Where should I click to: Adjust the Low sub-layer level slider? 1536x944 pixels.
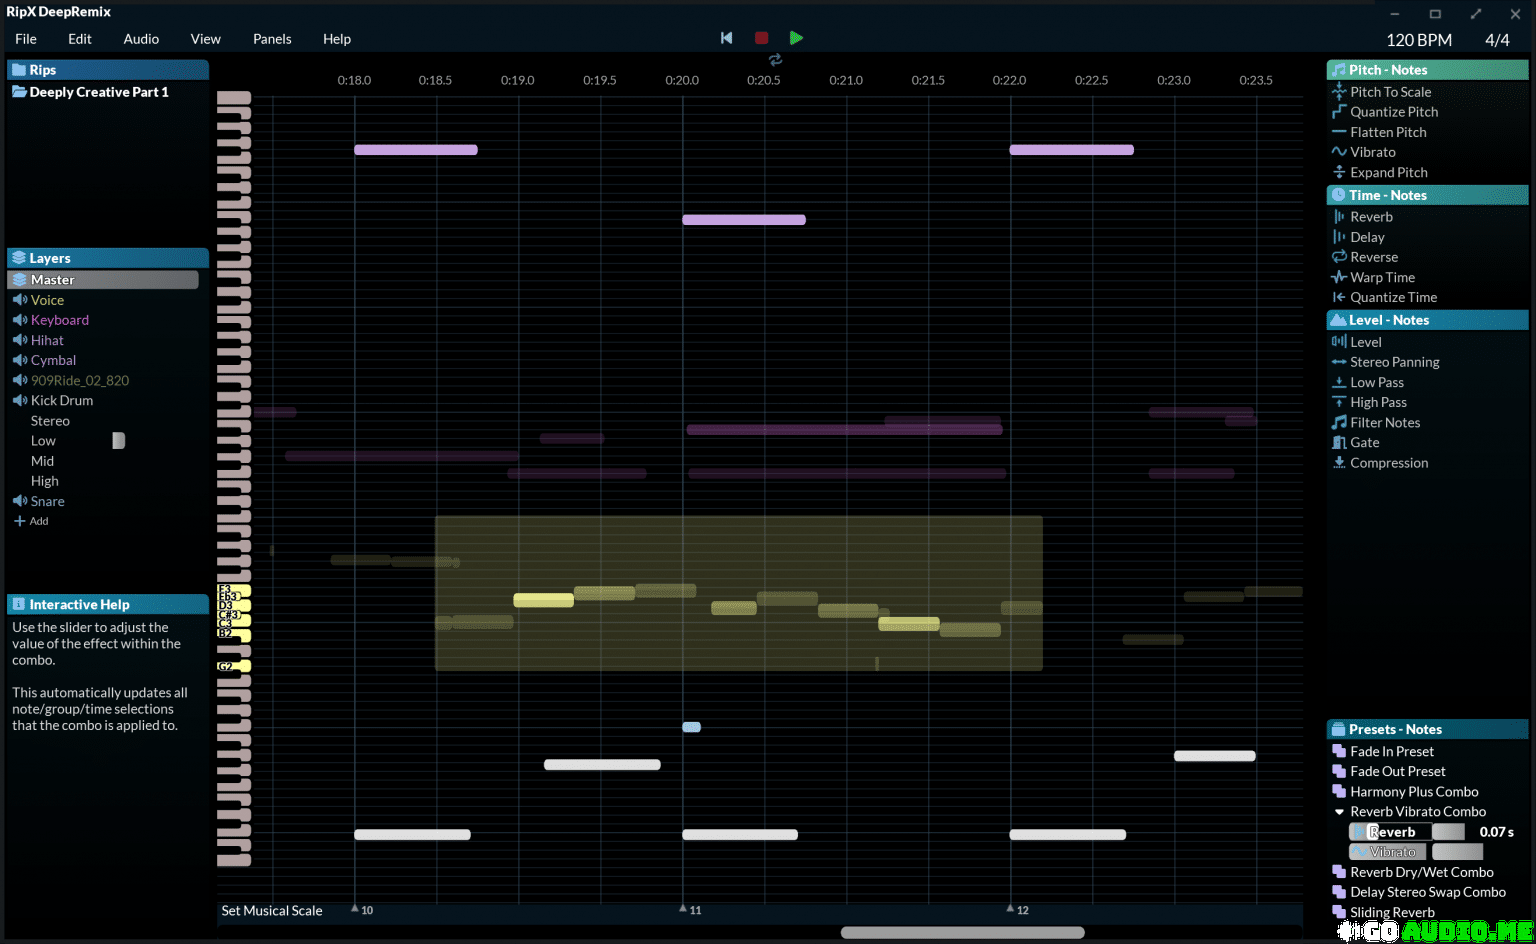(118, 441)
